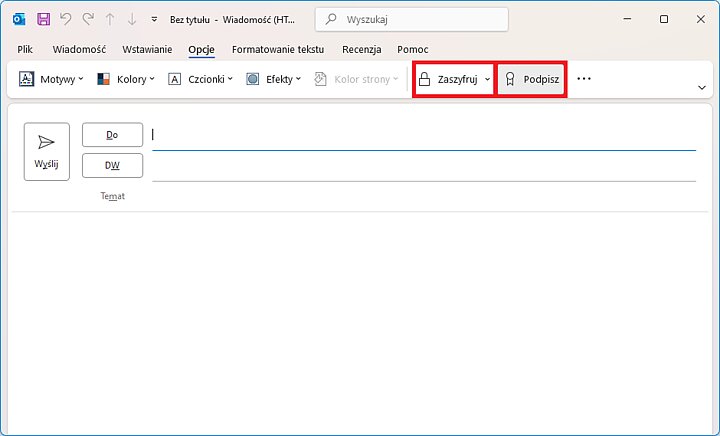Click the Undo arrow in title bar
This screenshot has height=436, width=720.
(x=66, y=19)
